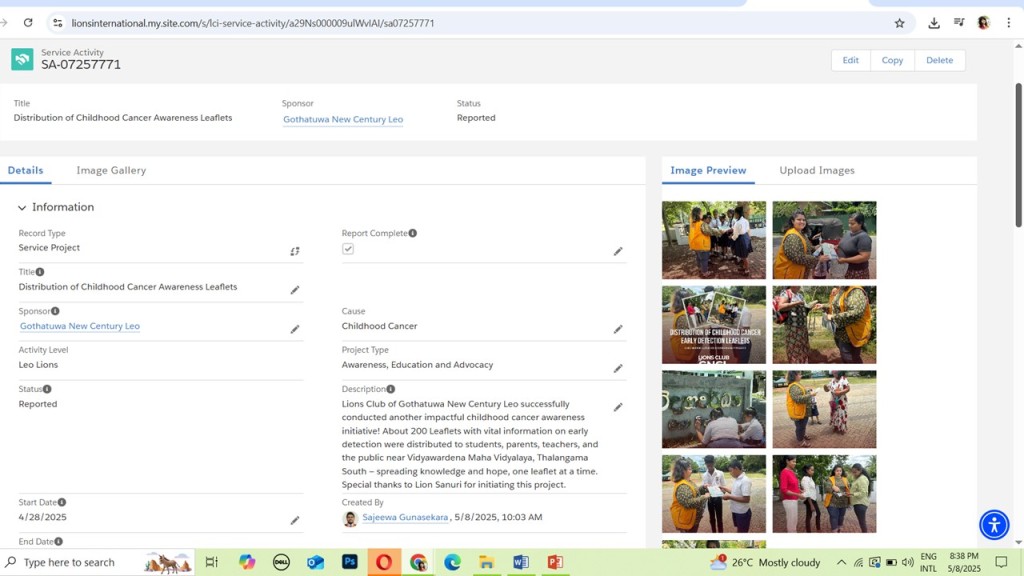
Task: Open the Chrome profile avatar
Action: (x=984, y=23)
